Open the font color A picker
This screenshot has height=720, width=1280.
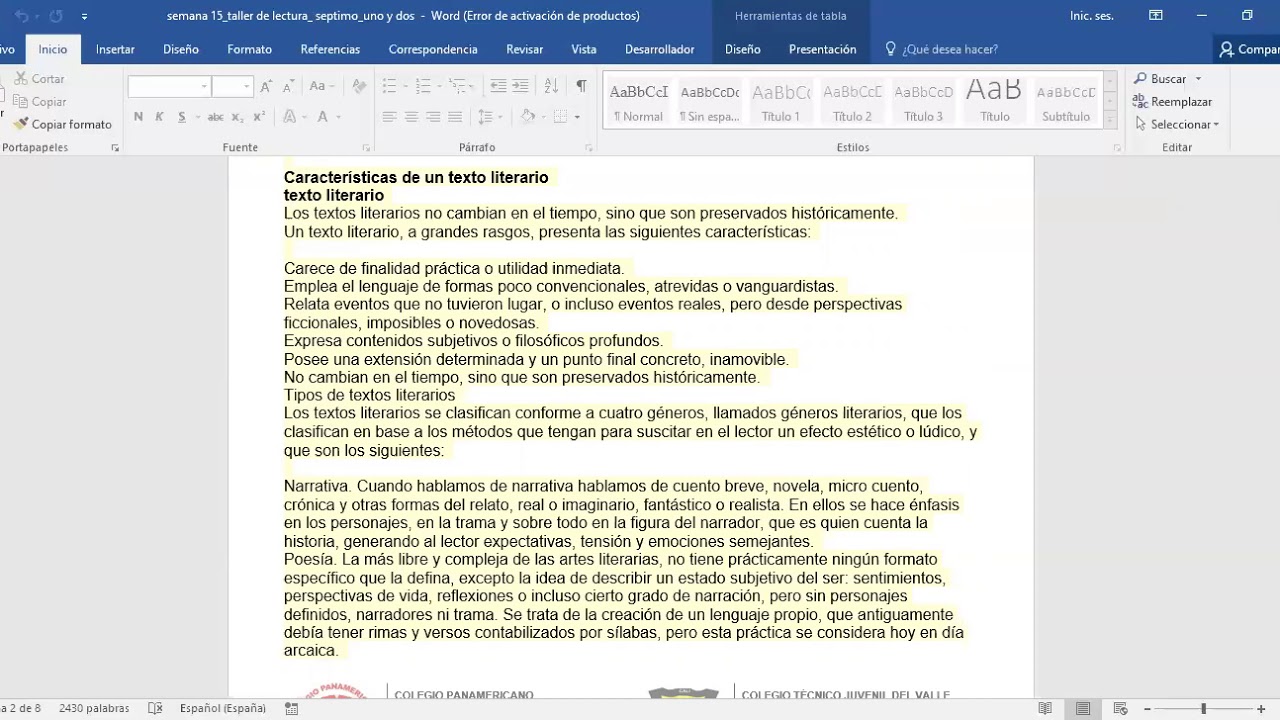(323, 117)
